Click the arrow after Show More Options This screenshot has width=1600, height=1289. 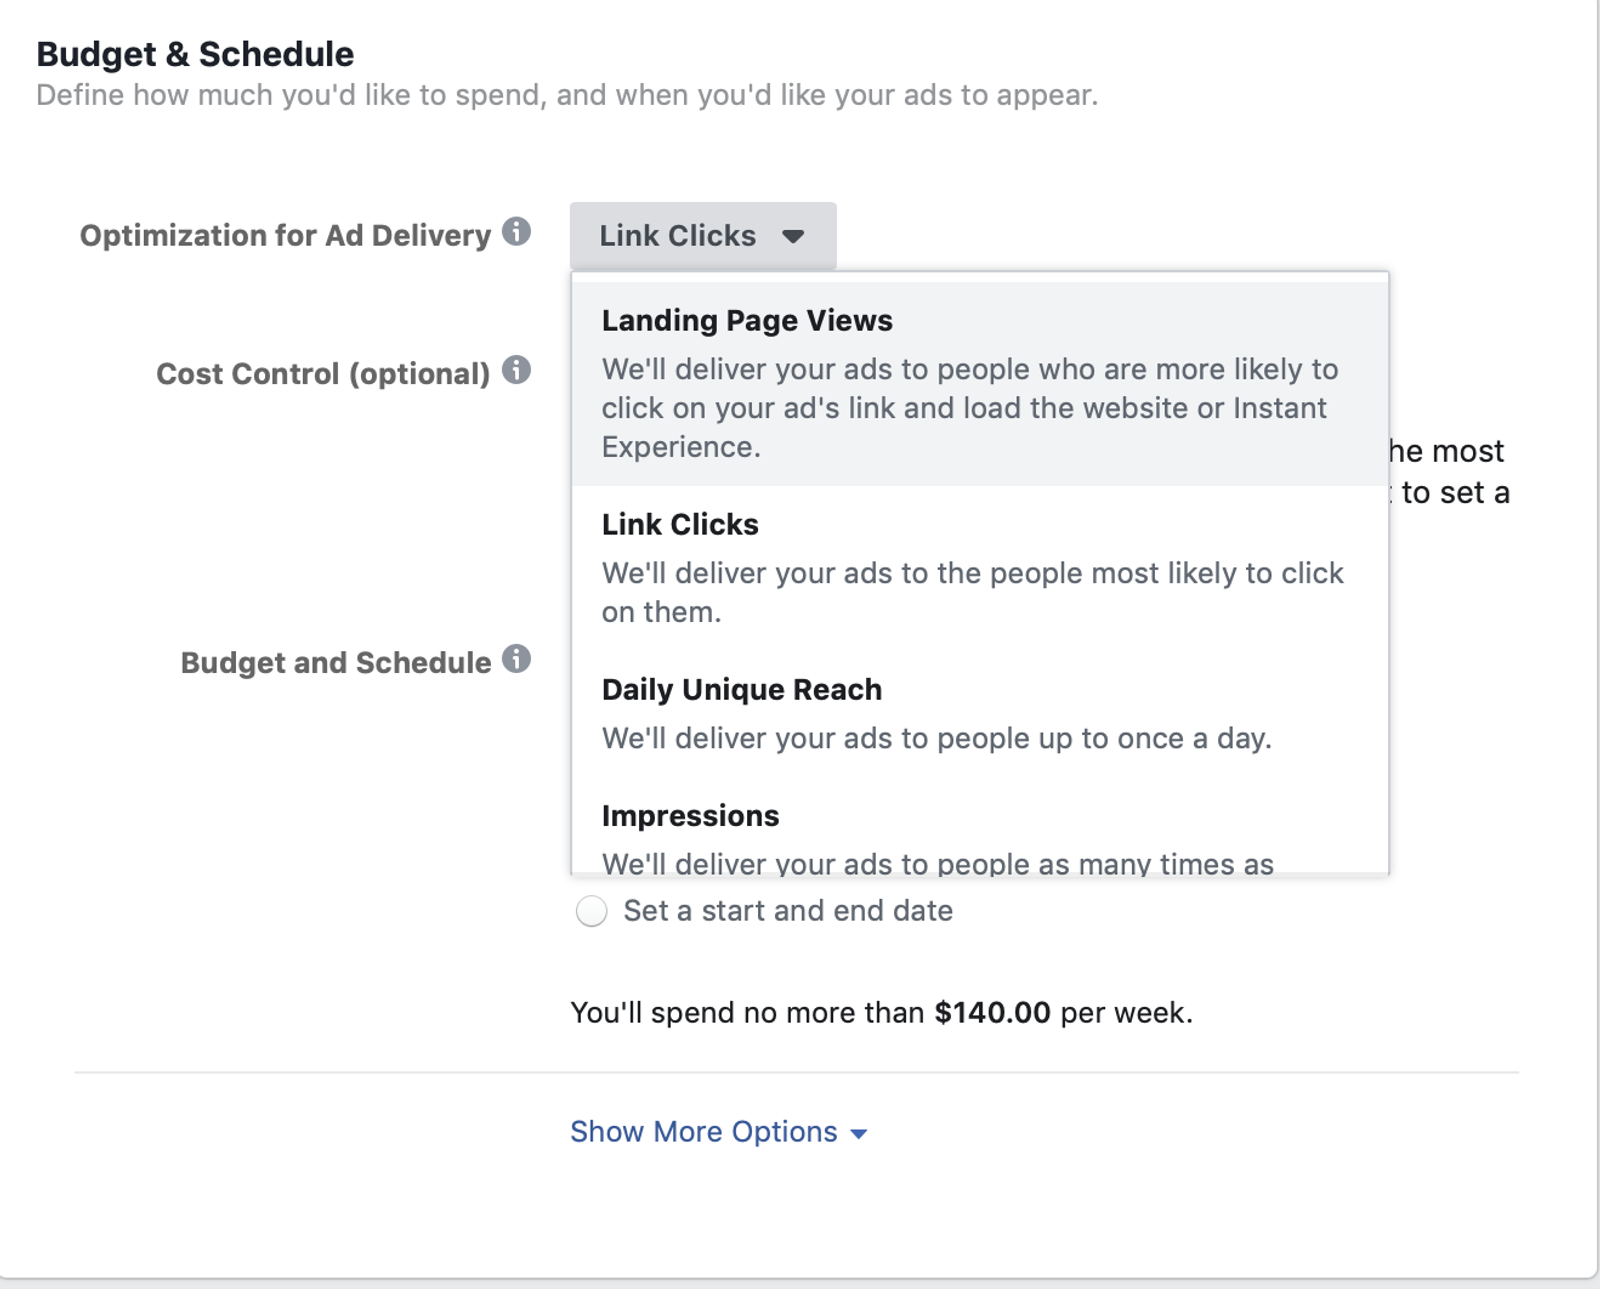(x=858, y=1134)
